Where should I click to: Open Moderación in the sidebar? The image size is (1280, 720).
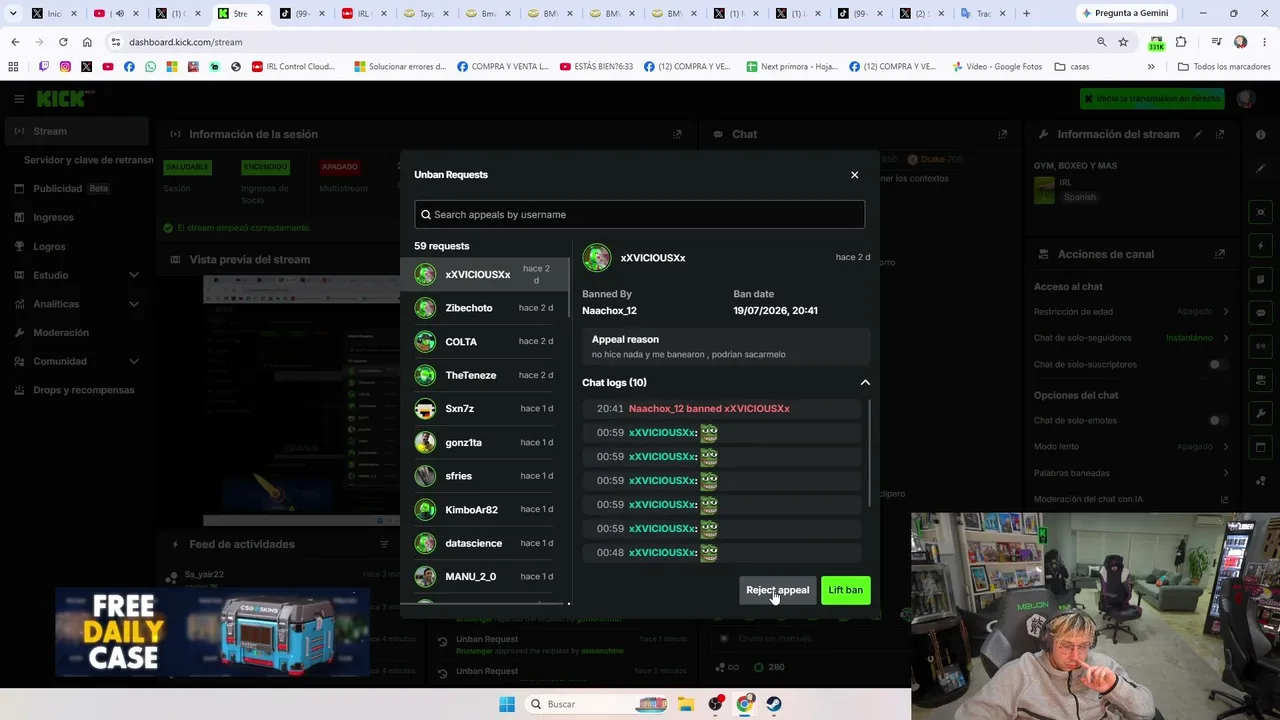[61, 332]
